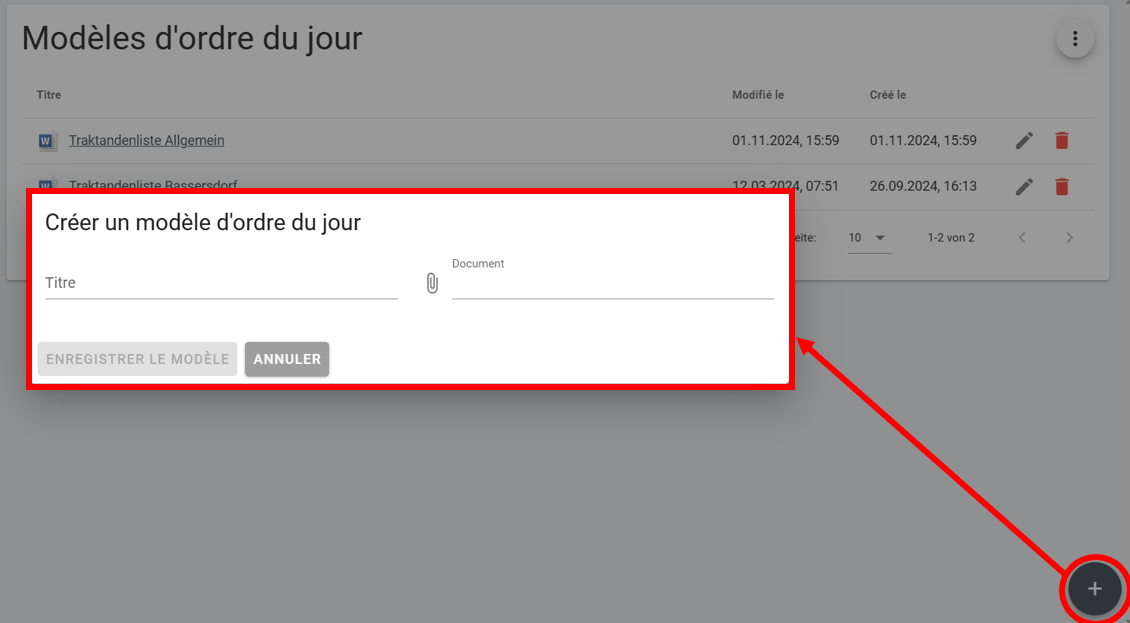Click Word icon beside Traktandenliste Allgemein

(46, 141)
